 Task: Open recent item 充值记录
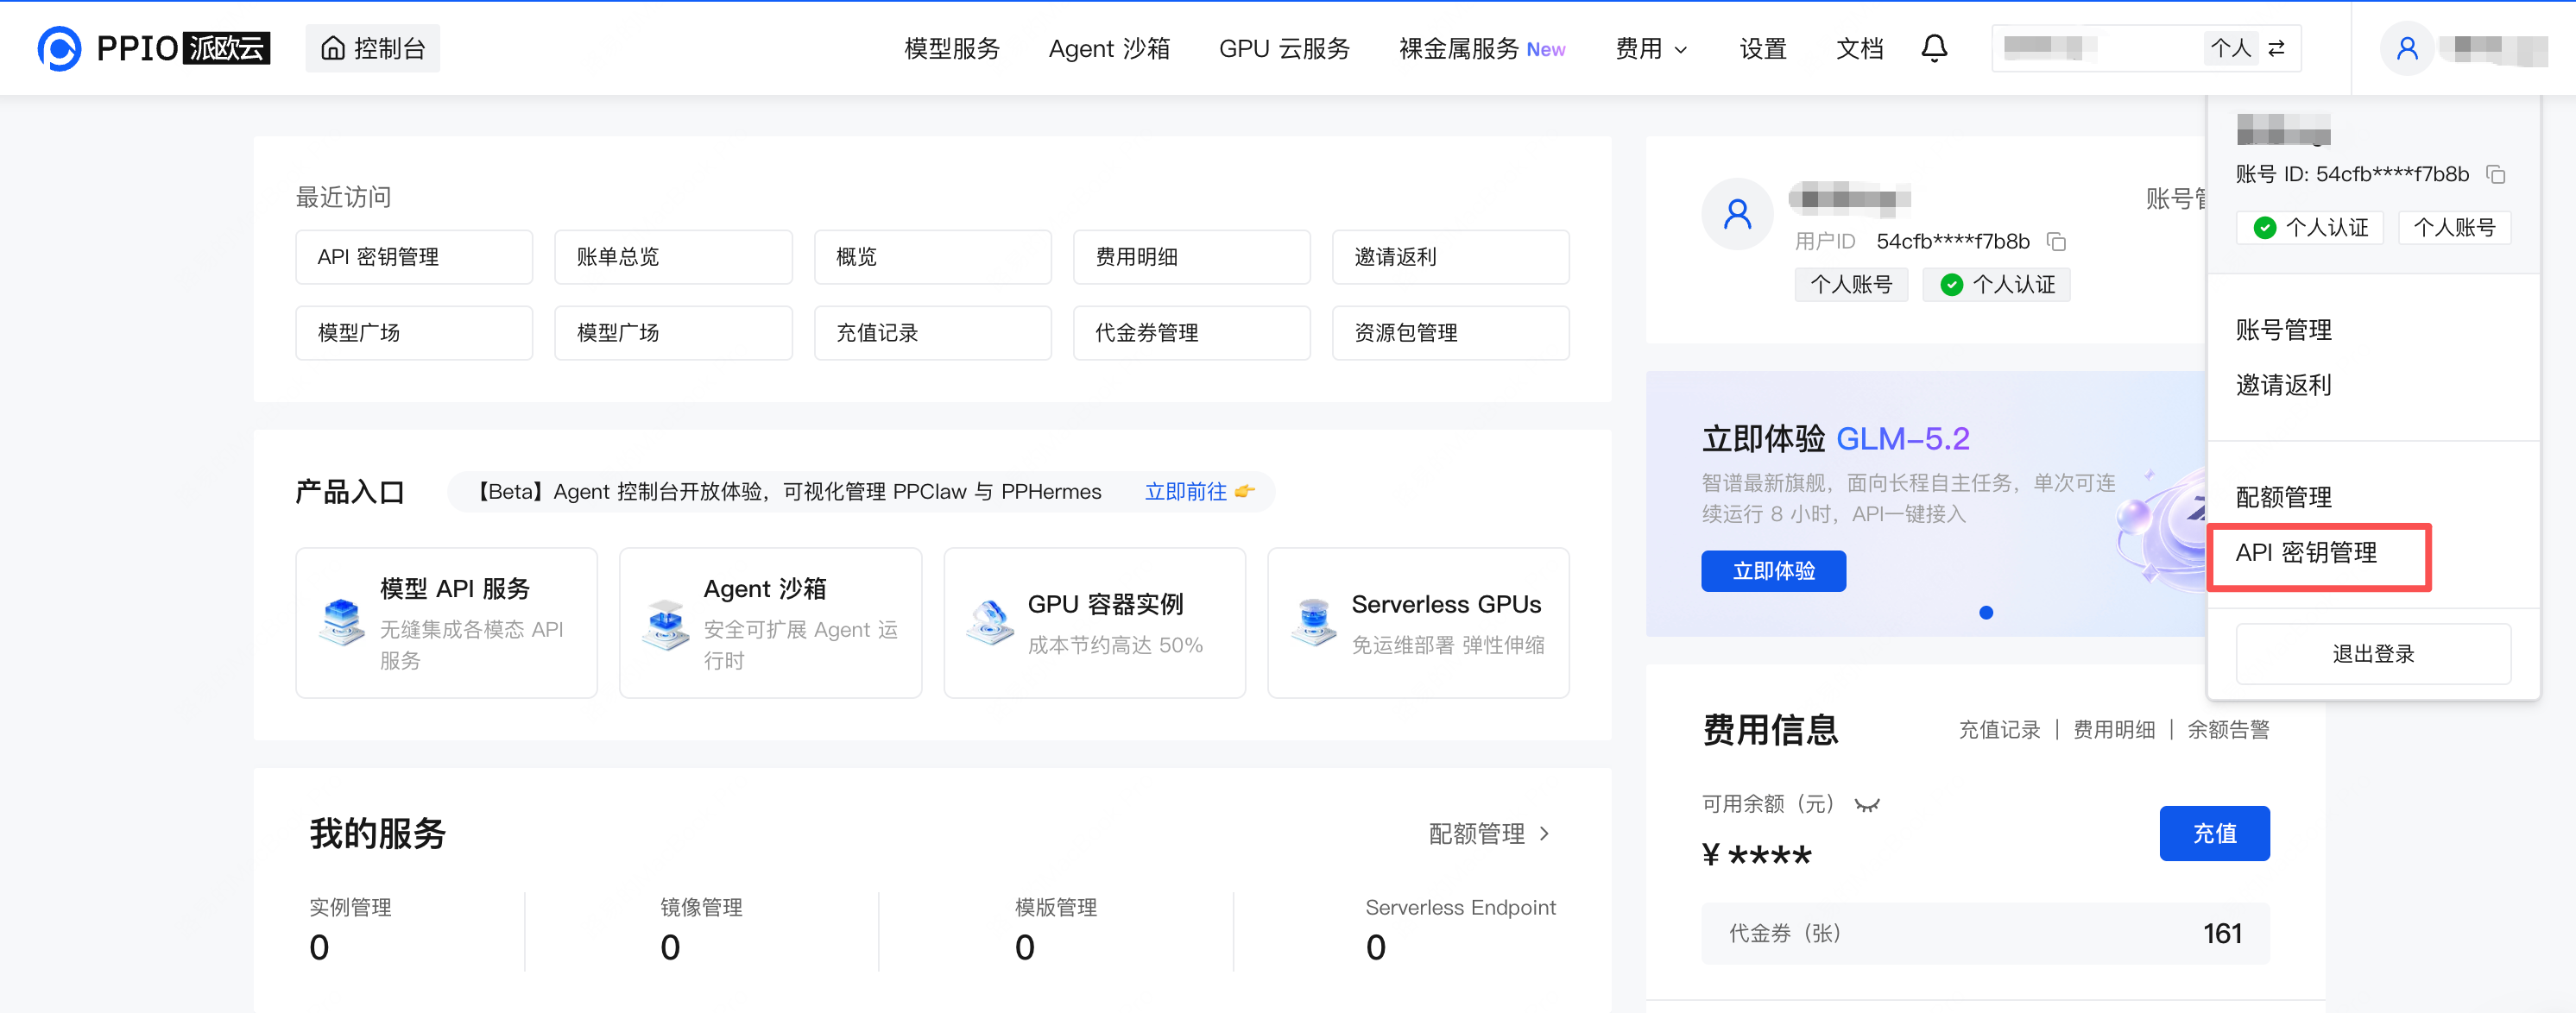click(932, 333)
